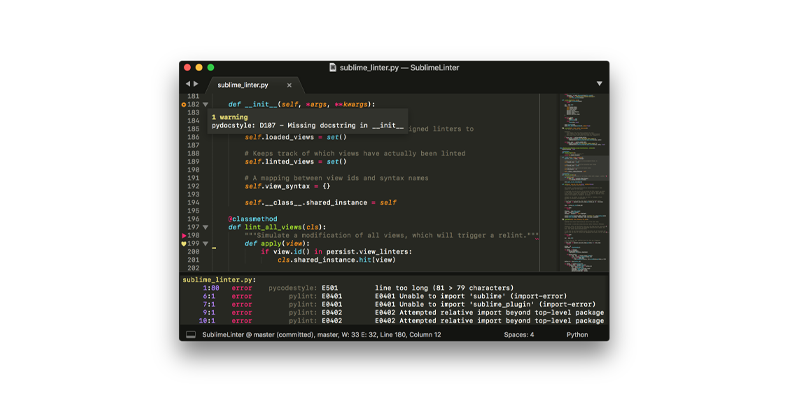Close the sublime_linter.py tab
Image resolution: width=788 pixels, height=410 pixels.
290,85
